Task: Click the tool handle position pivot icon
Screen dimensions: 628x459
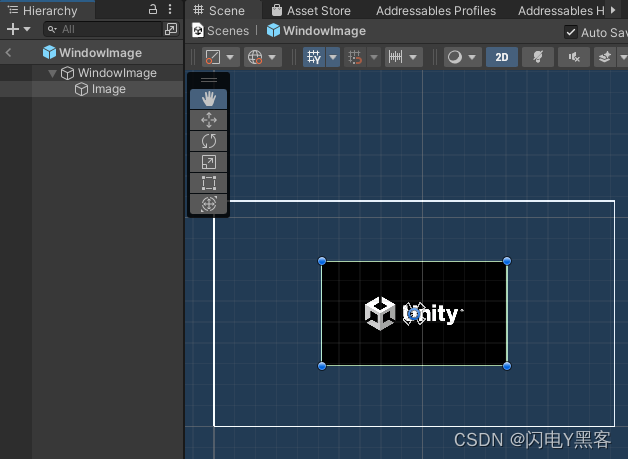Action: 213,57
